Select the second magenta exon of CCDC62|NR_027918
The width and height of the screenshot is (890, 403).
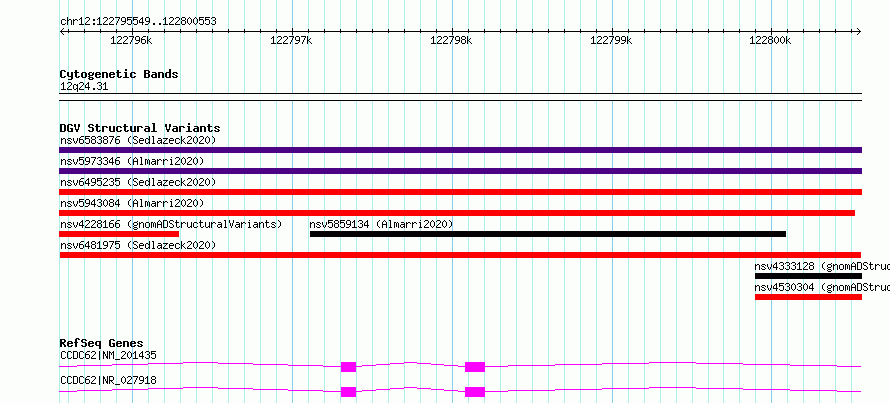pyautogui.click(x=475, y=392)
